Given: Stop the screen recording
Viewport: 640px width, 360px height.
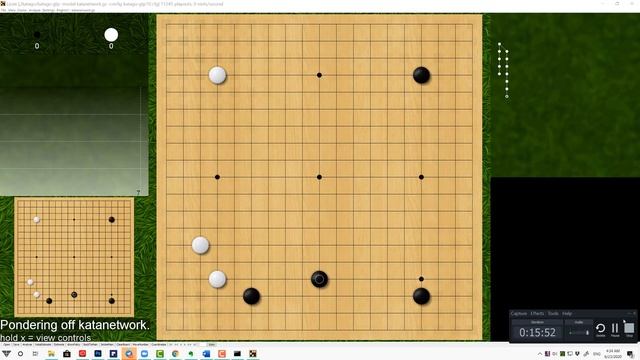Looking at the screenshot, I should click(x=629, y=329).
